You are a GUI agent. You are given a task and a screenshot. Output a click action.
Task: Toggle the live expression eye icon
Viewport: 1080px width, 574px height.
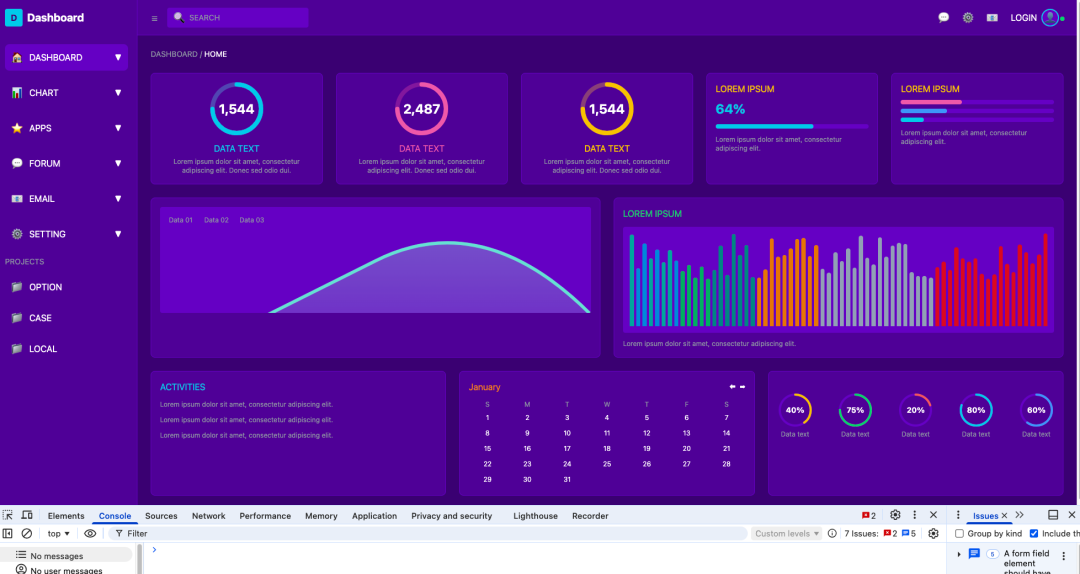90,534
